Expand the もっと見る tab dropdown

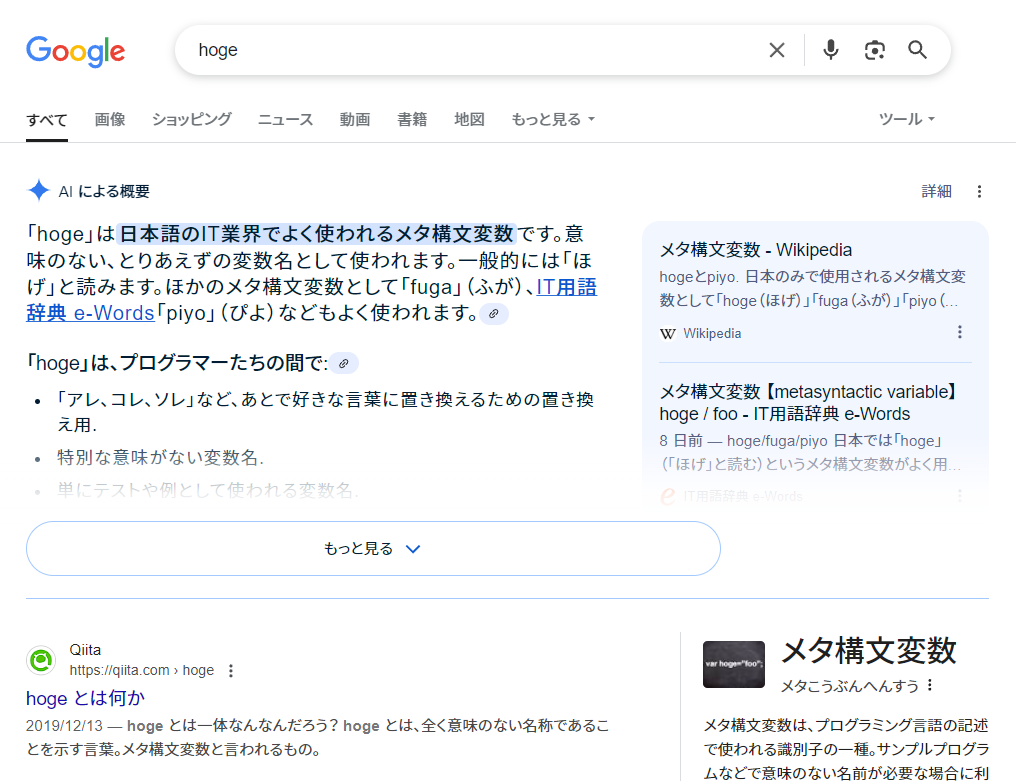click(553, 119)
